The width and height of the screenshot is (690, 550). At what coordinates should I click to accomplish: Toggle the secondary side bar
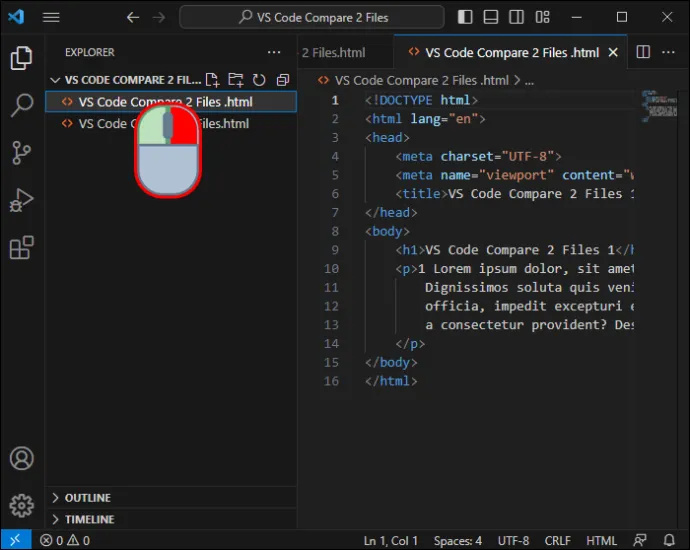[516, 17]
